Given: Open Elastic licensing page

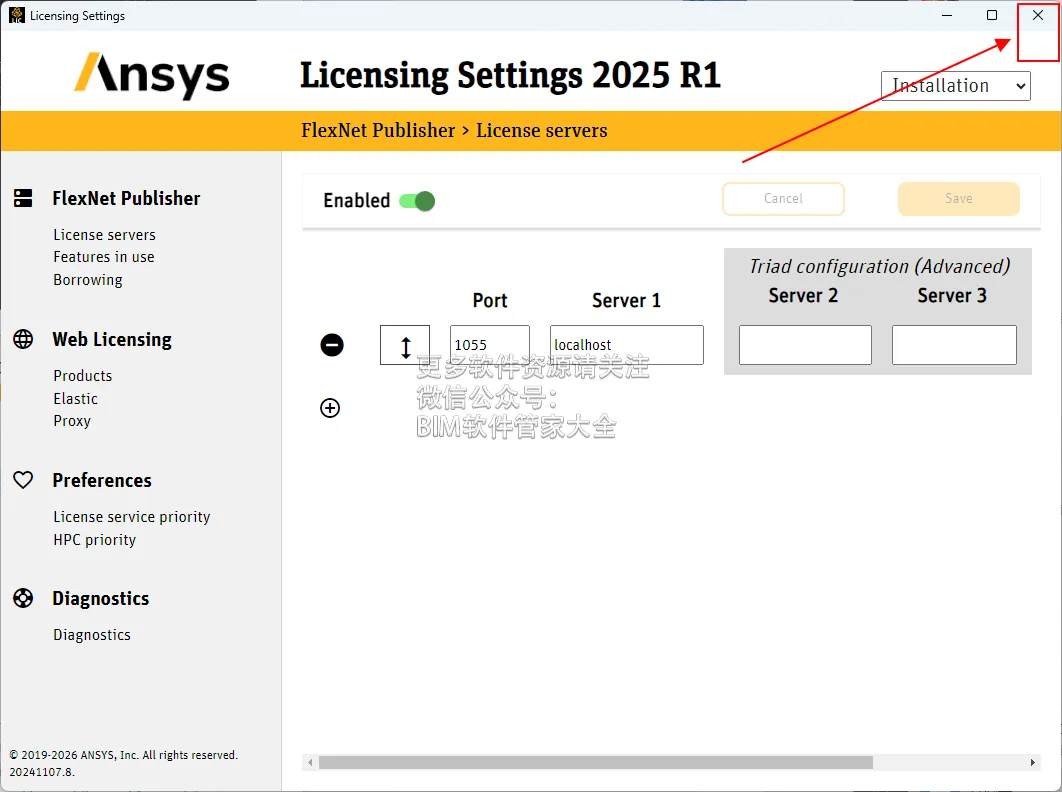Looking at the screenshot, I should tap(75, 398).
